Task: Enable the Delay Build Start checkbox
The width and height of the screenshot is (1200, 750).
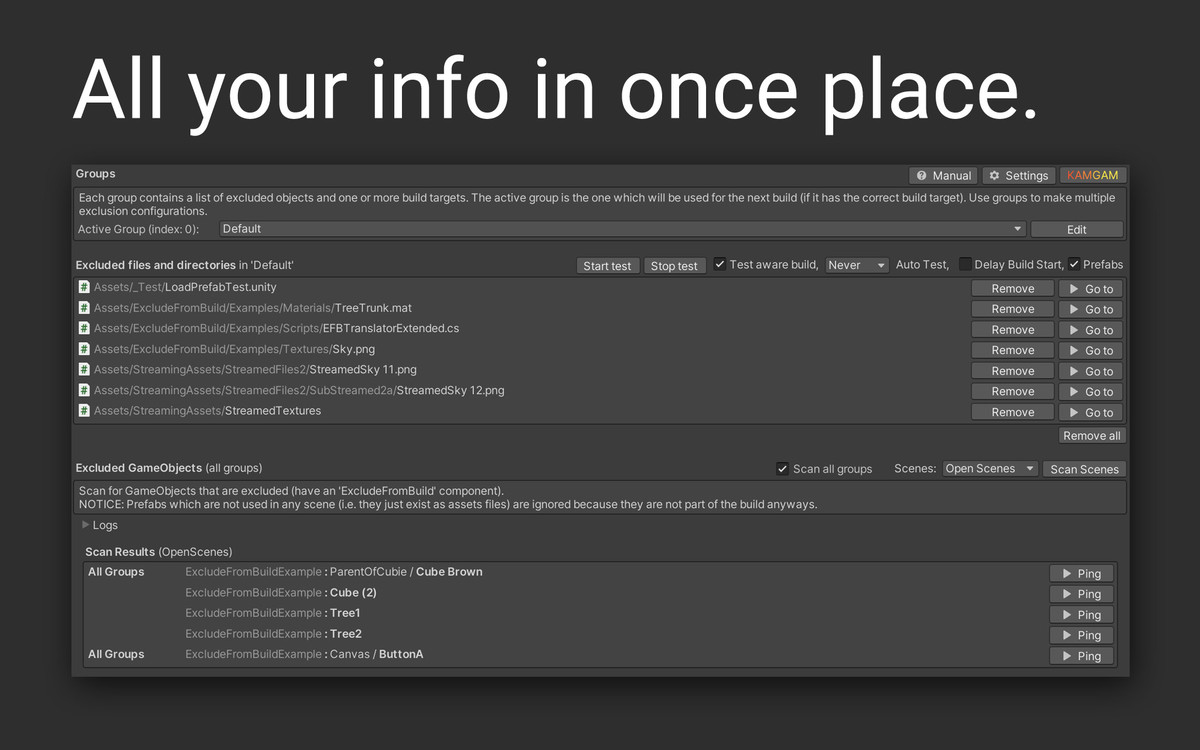Action: coord(964,265)
